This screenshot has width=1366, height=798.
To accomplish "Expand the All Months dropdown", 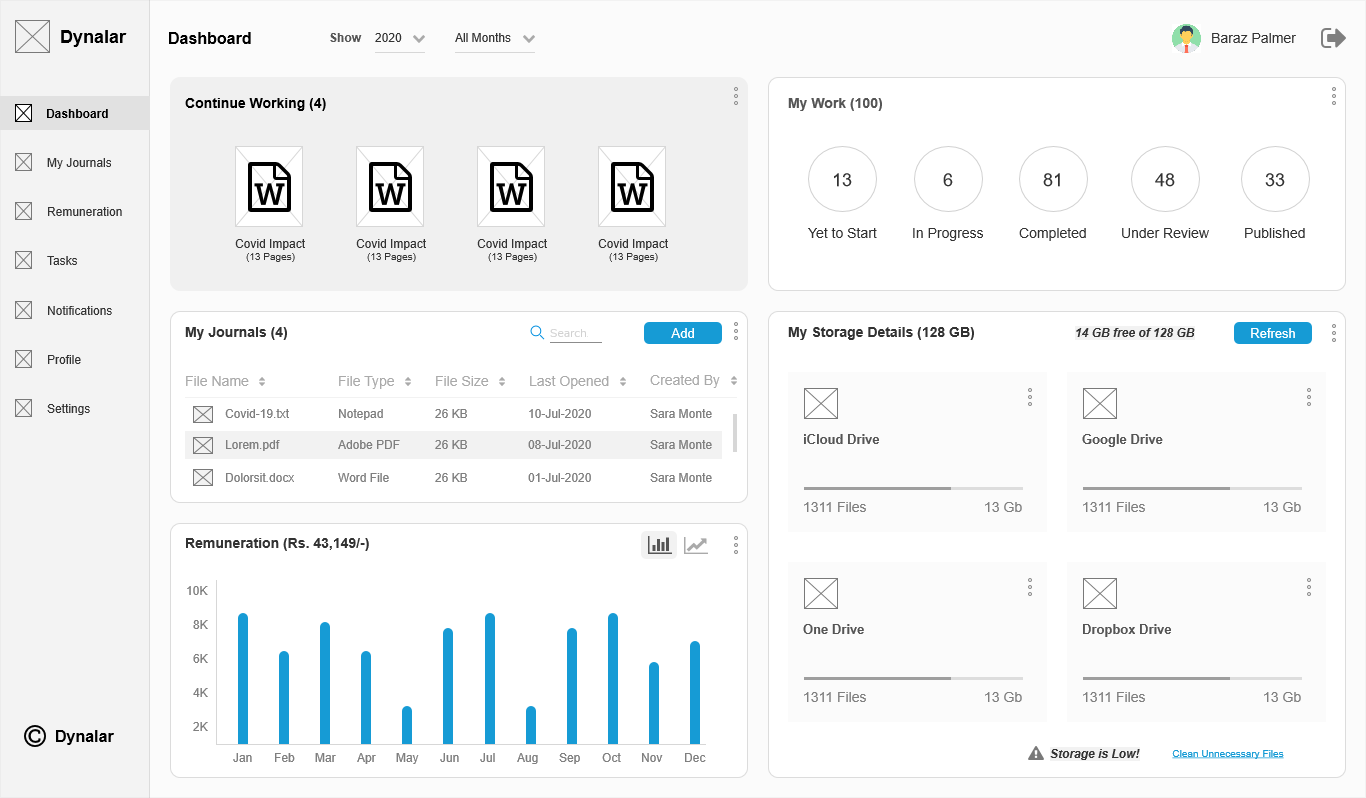I will pos(494,39).
